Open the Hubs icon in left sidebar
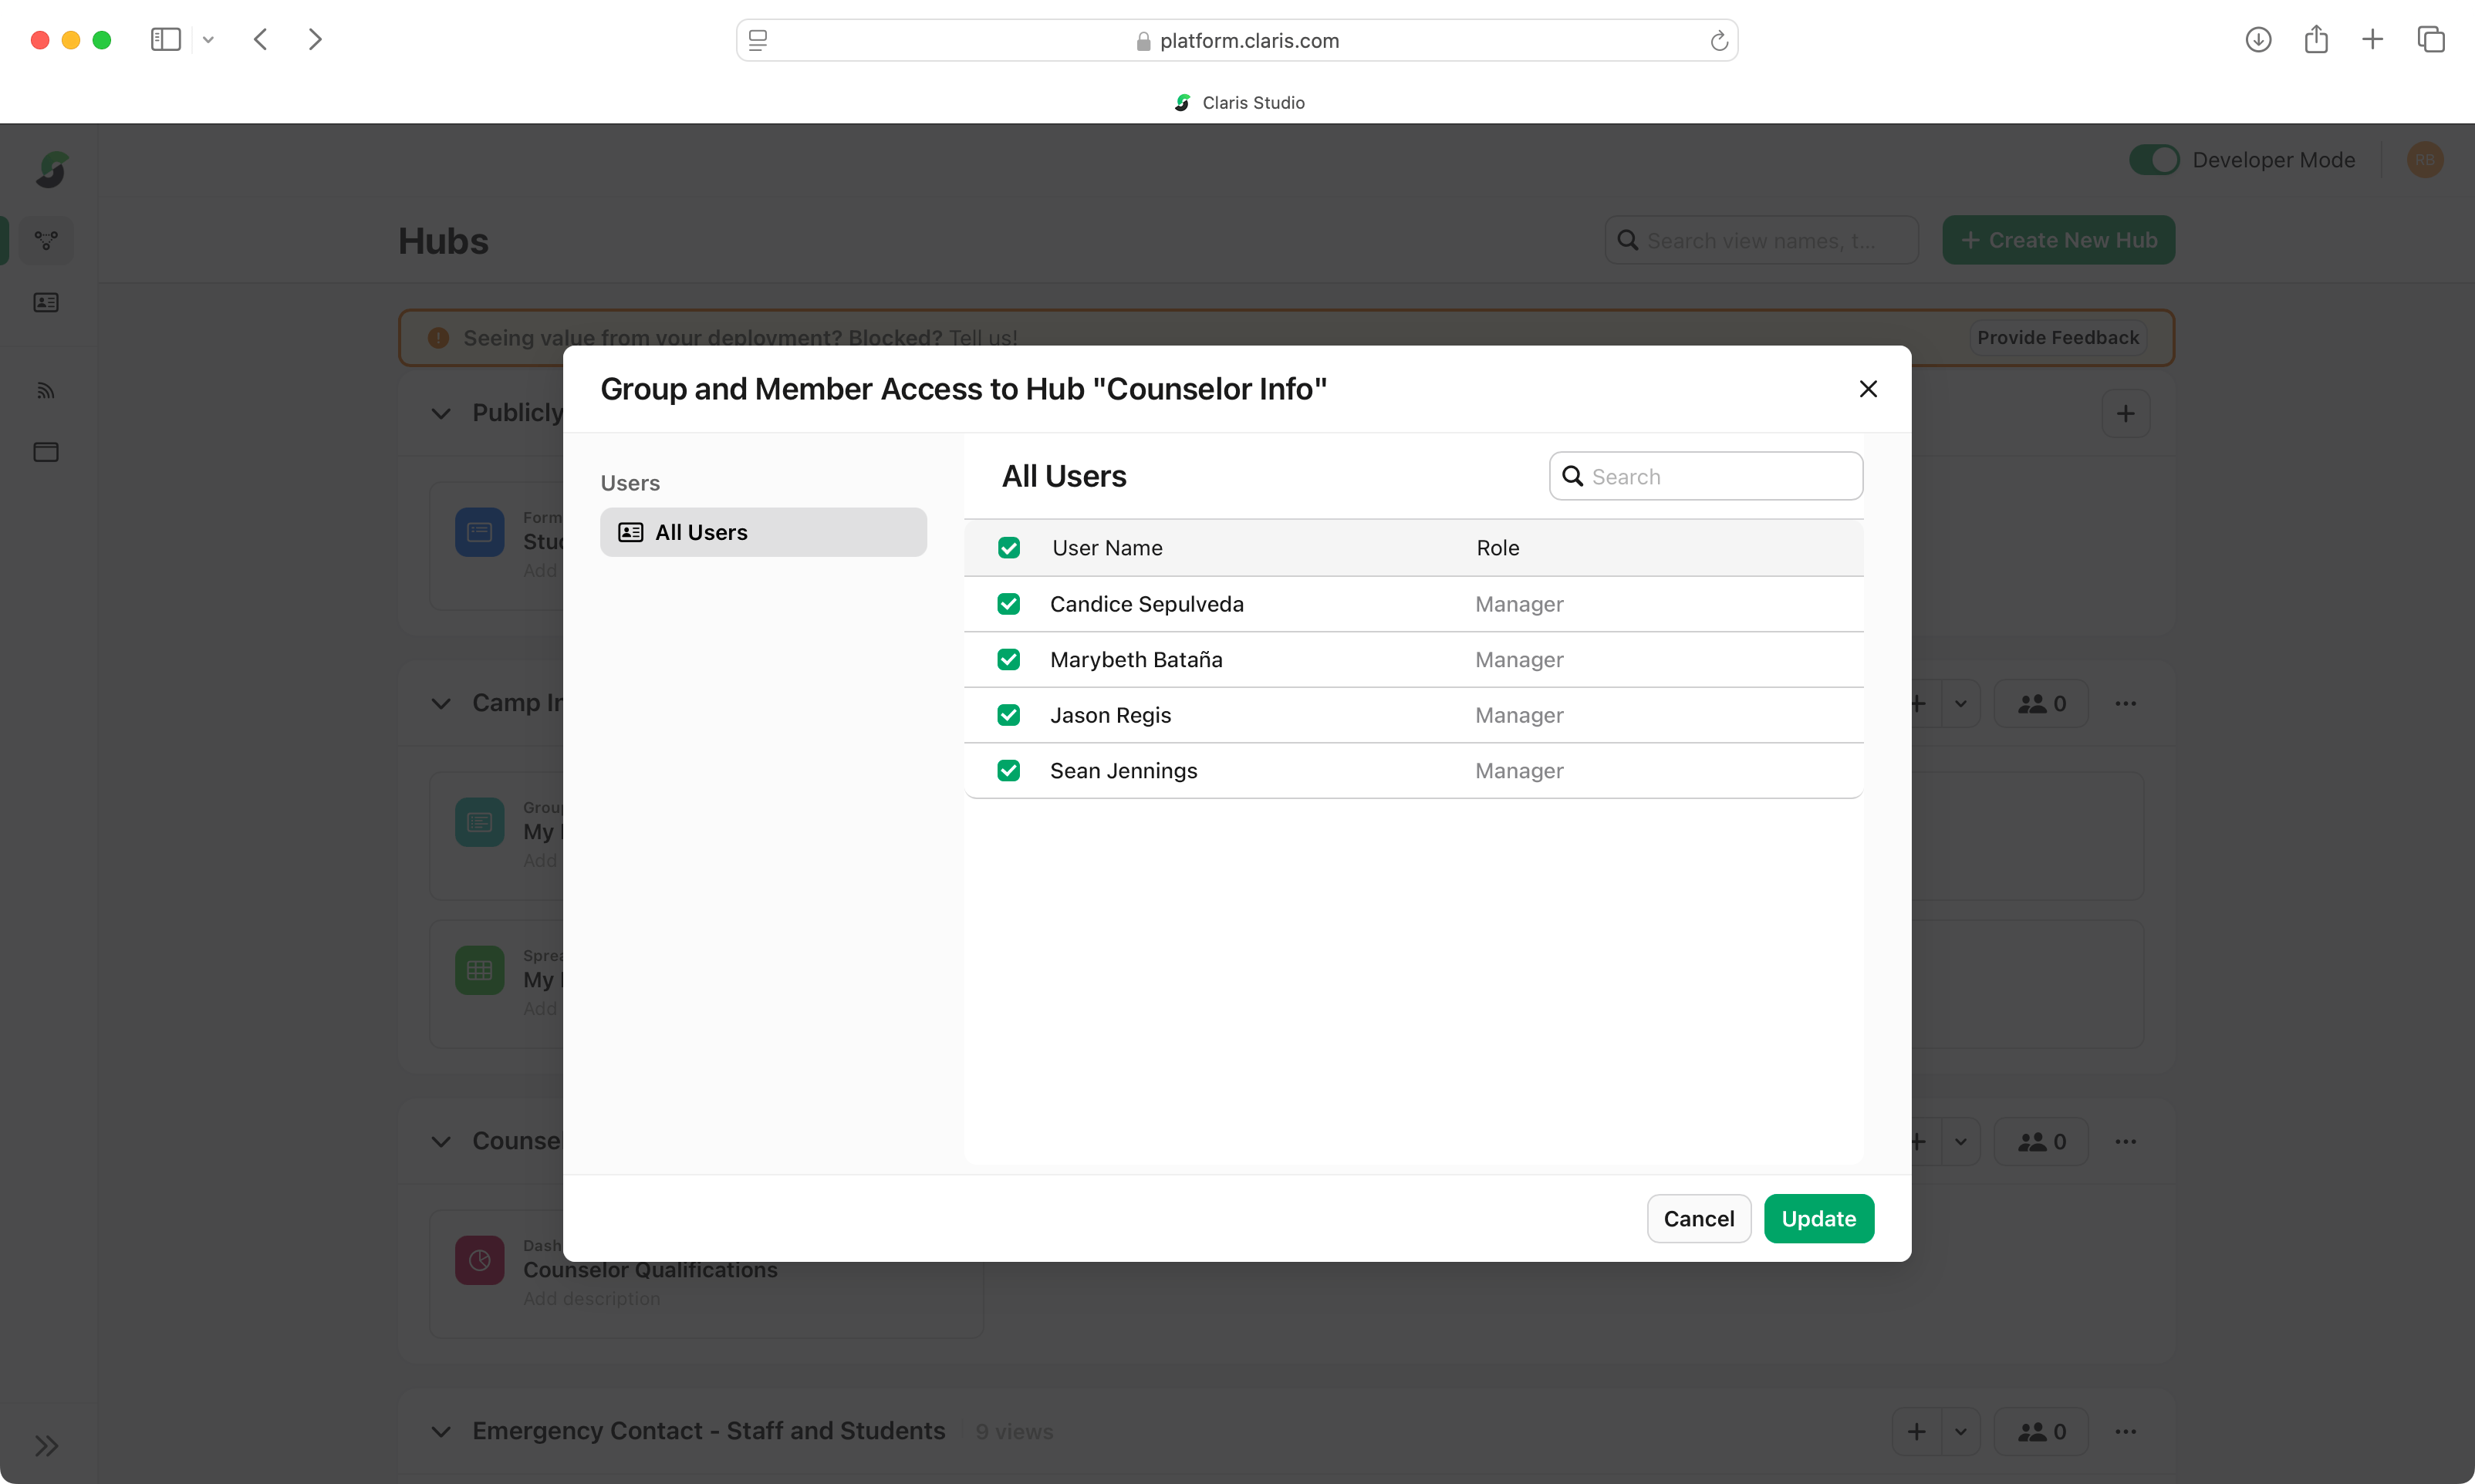This screenshot has width=2475, height=1484. pyautogui.click(x=46, y=241)
